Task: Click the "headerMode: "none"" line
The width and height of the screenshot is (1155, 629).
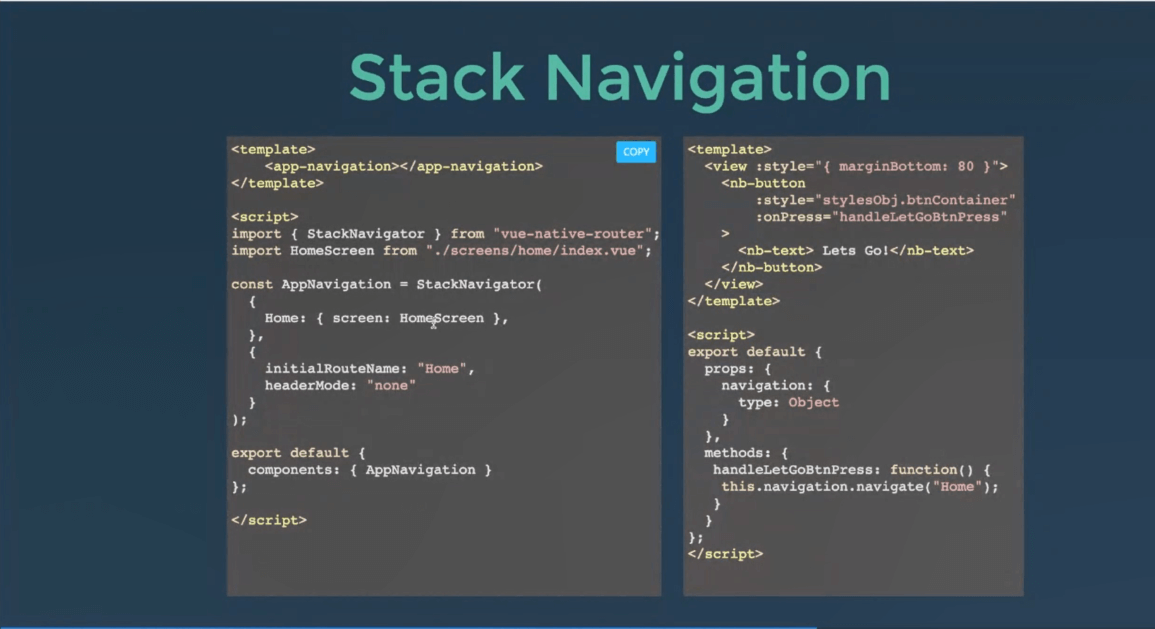Action: [x=340, y=385]
